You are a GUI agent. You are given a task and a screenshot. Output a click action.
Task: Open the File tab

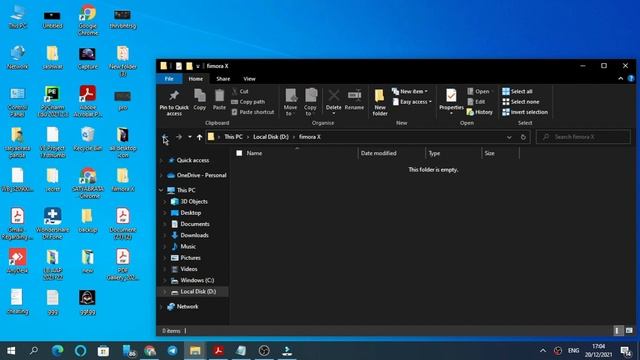pos(169,79)
